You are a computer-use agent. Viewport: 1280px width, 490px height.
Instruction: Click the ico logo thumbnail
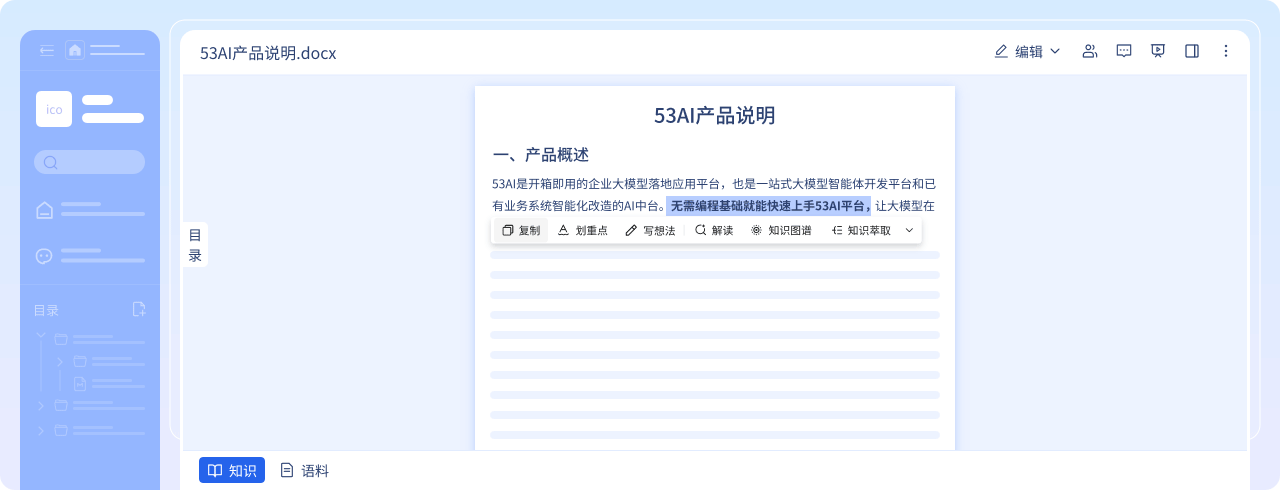[x=54, y=109]
